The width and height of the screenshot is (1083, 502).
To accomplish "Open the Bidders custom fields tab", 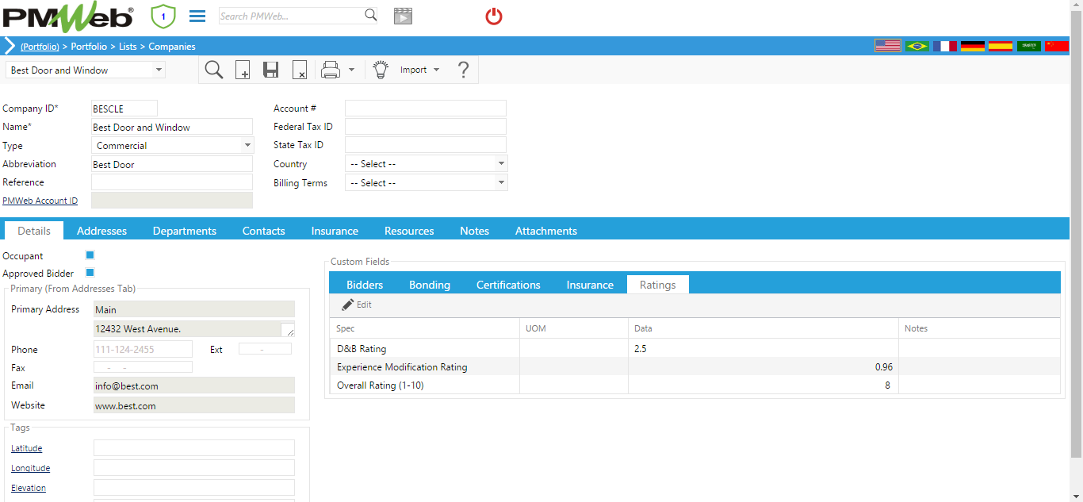I will point(365,284).
